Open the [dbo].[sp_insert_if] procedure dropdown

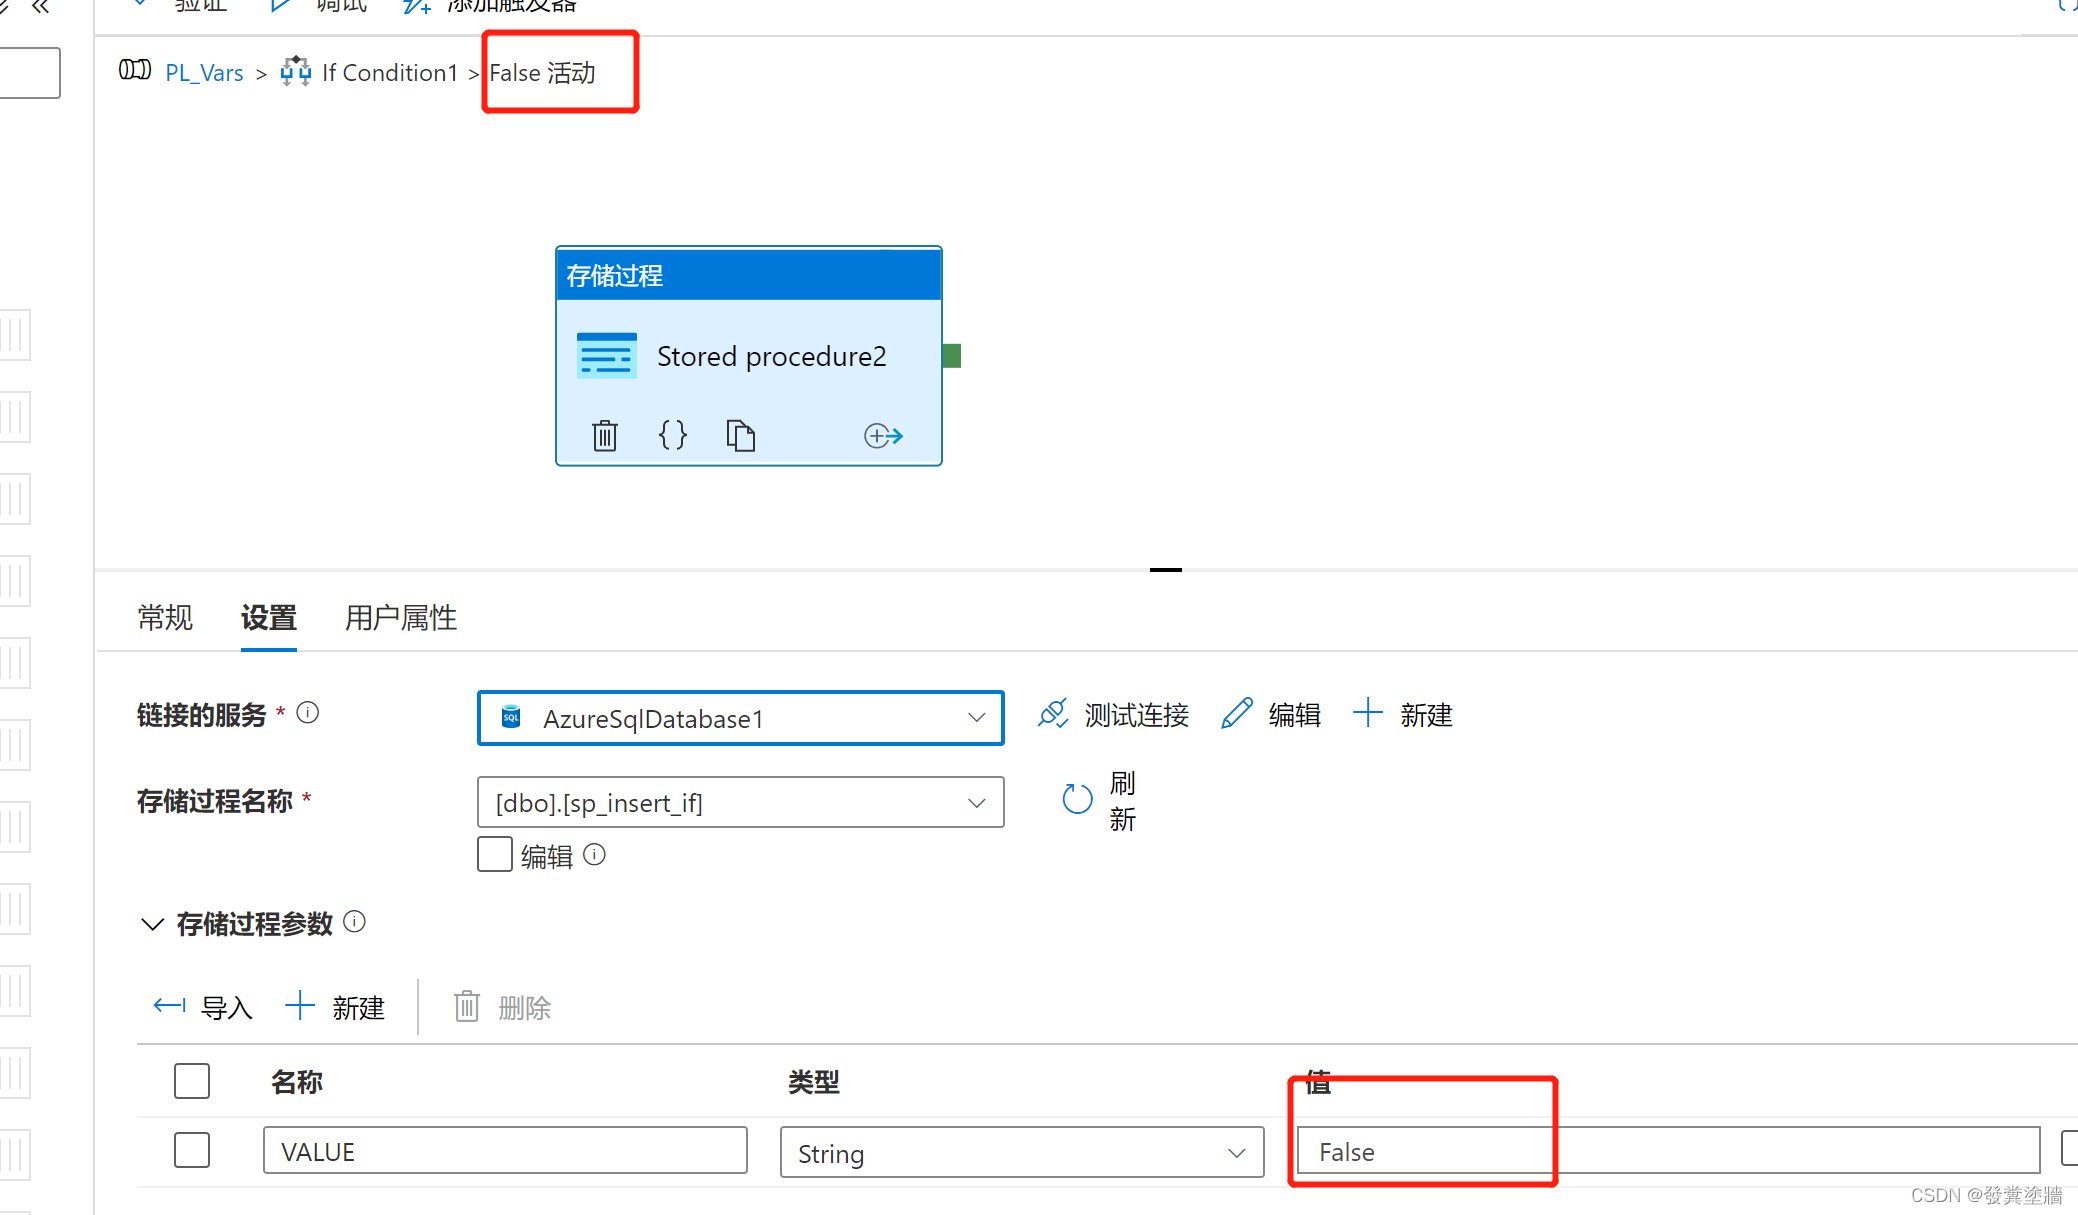[740, 802]
